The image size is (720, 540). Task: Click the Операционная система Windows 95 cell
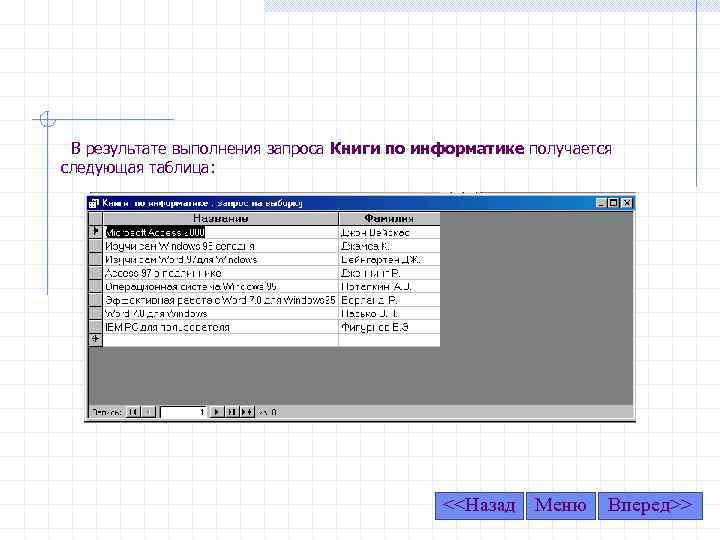coord(221,287)
